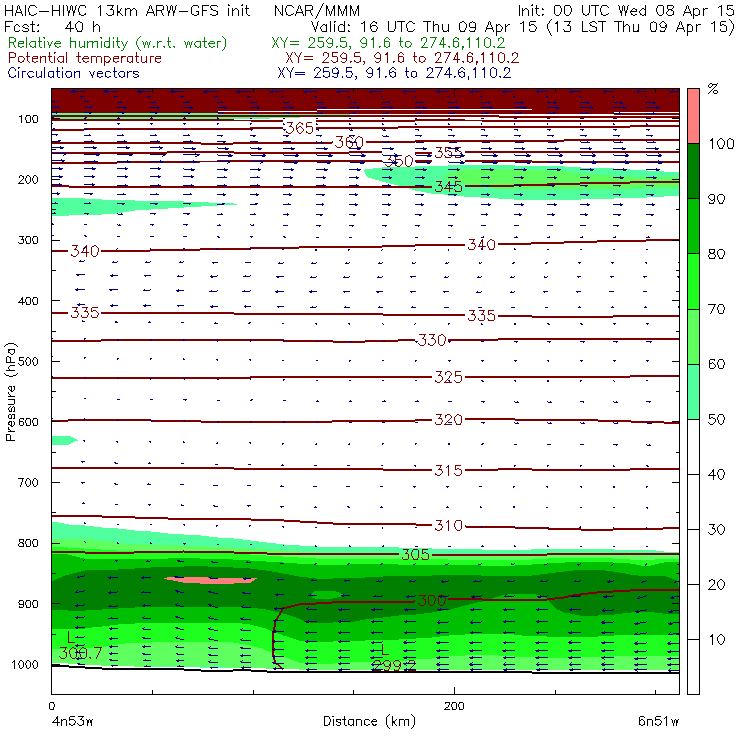Select the '355' potential temperature contour label

[x=449, y=152]
